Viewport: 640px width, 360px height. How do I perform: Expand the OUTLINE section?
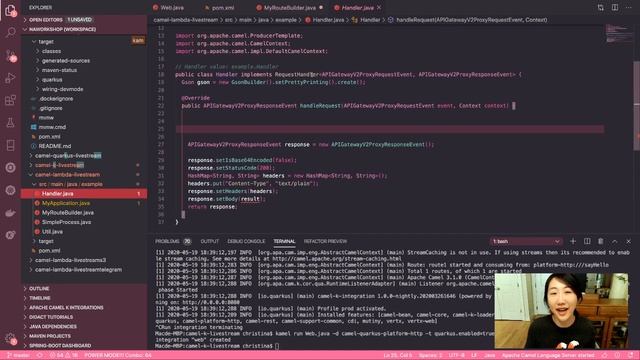(x=39, y=289)
